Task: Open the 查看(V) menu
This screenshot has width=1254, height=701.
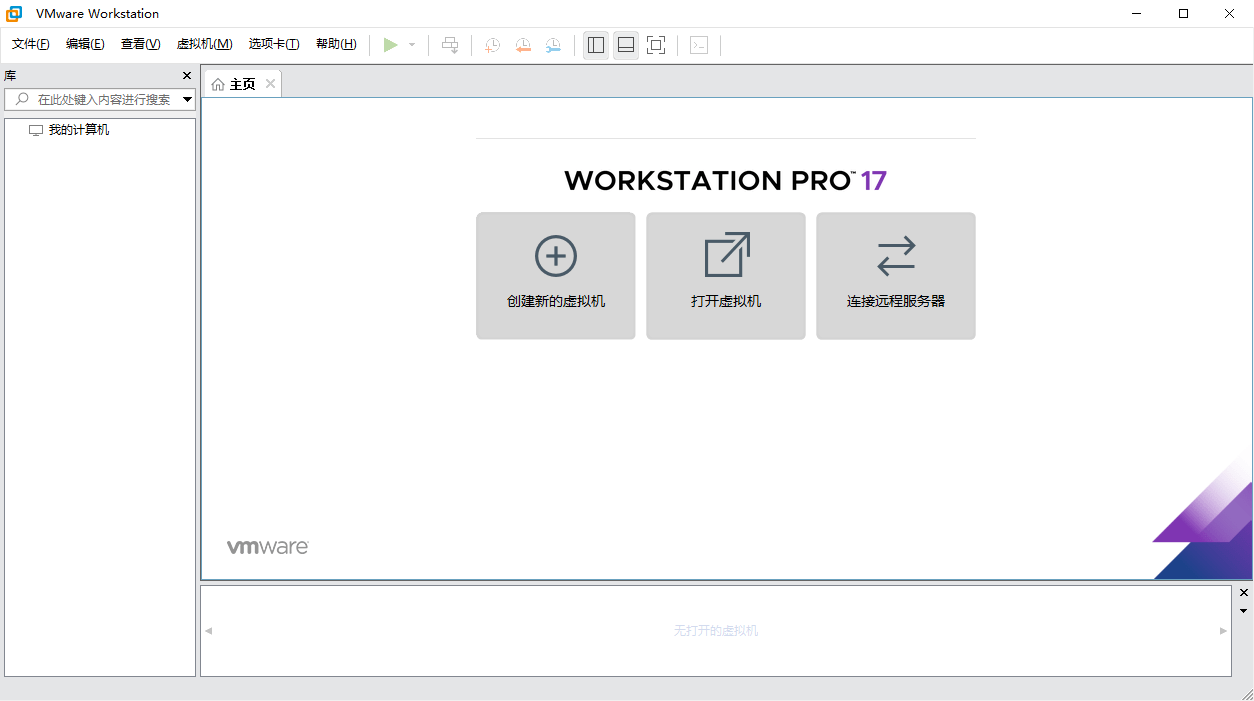Action: (140, 44)
